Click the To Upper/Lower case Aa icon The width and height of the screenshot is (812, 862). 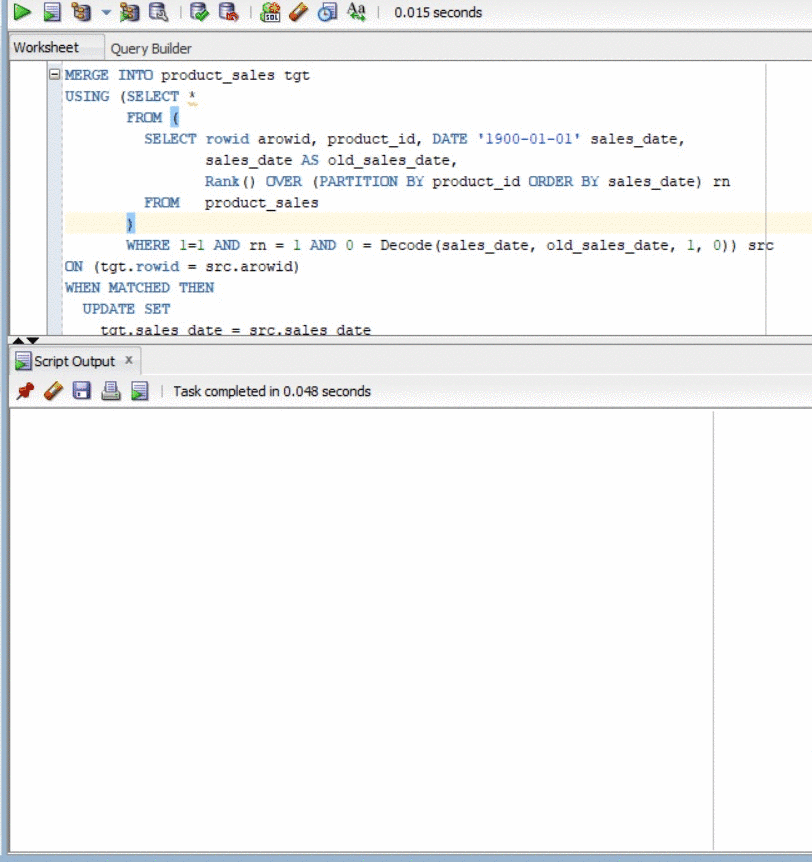356,12
